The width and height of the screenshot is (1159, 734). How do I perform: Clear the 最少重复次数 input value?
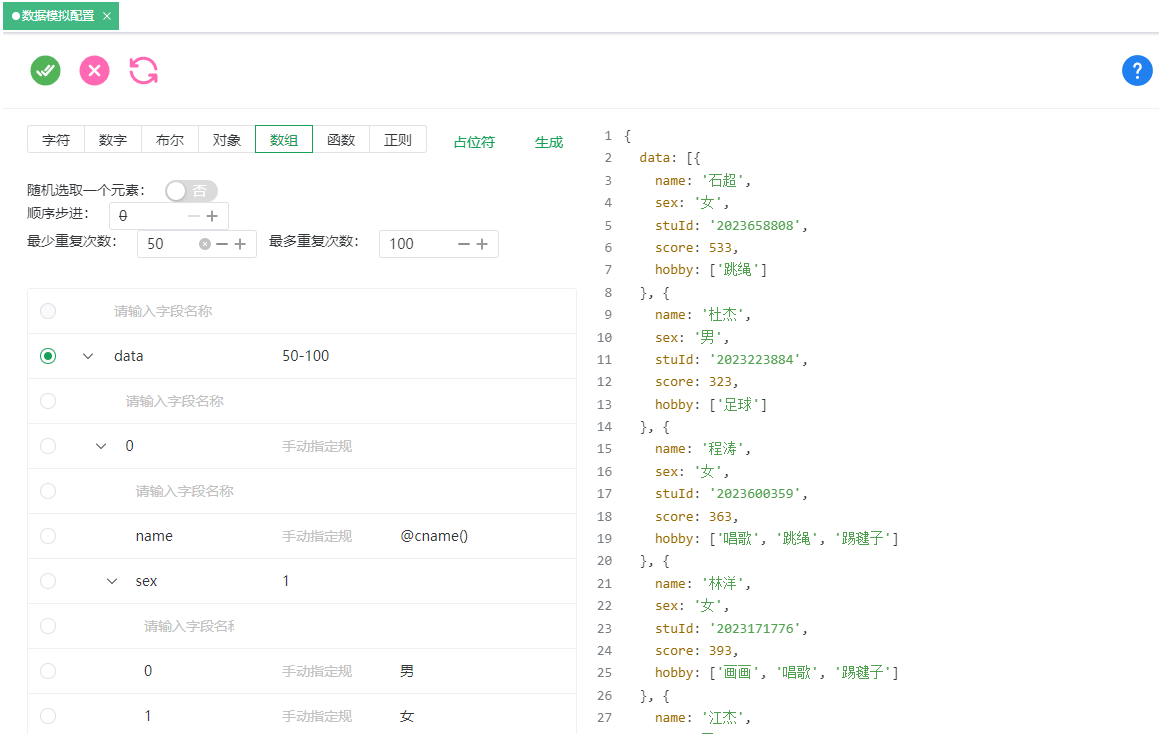click(205, 244)
